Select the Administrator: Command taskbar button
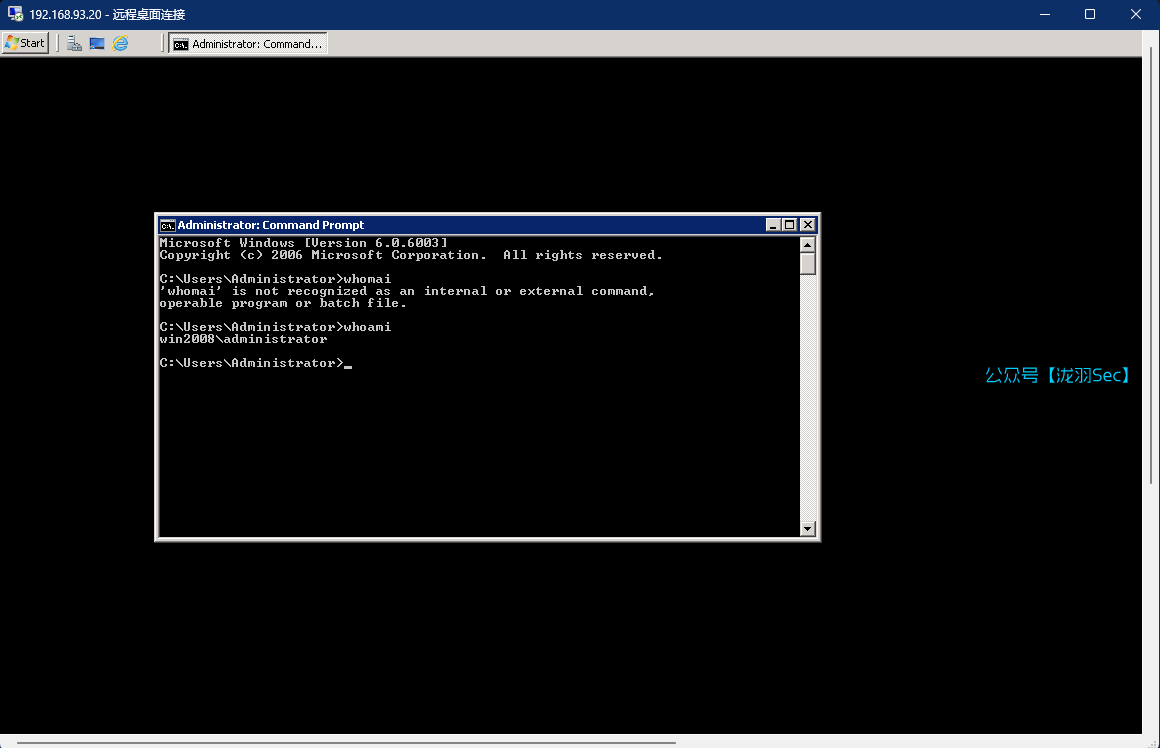 (248, 44)
